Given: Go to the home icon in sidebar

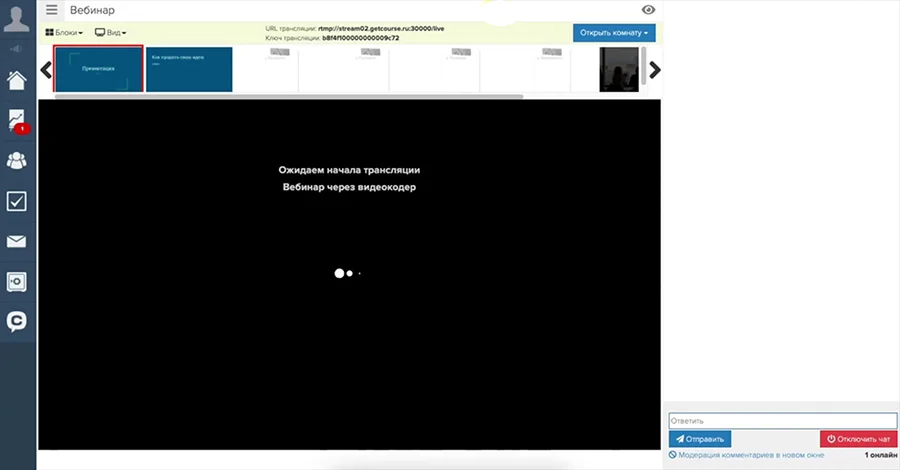Looking at the screenshot, I should click(x=16, y=80).
